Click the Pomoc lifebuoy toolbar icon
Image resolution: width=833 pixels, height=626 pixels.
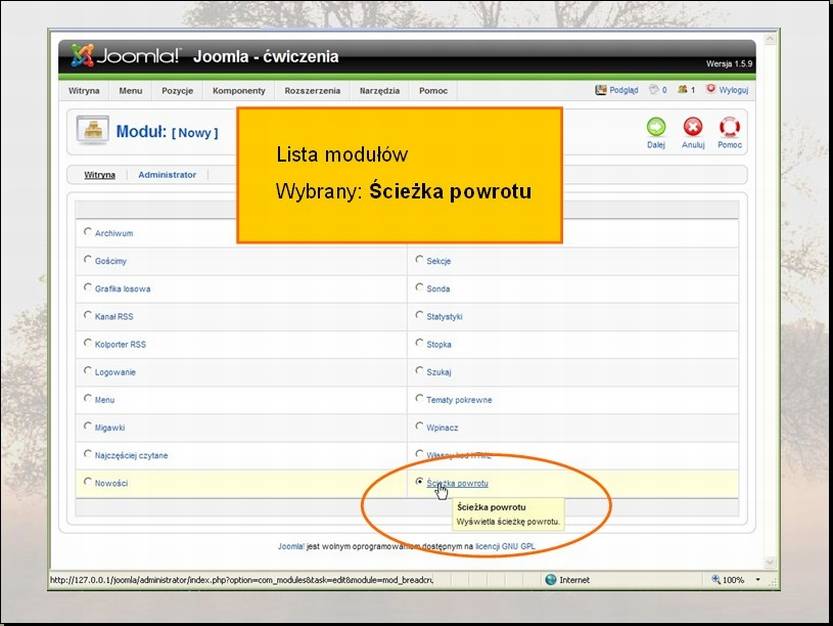(729, 127)
